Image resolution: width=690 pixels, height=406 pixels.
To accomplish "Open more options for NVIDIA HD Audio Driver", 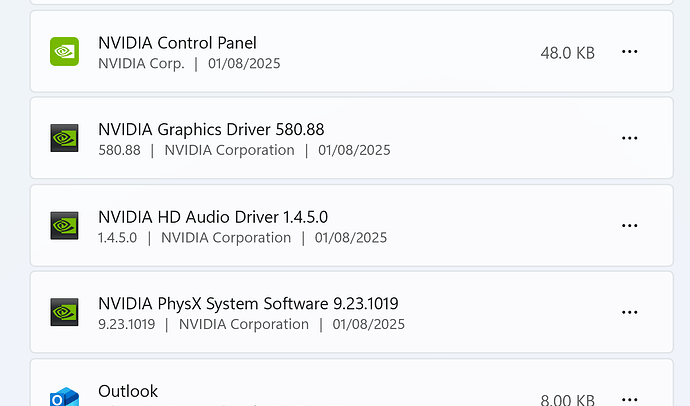I will [629, 226].
